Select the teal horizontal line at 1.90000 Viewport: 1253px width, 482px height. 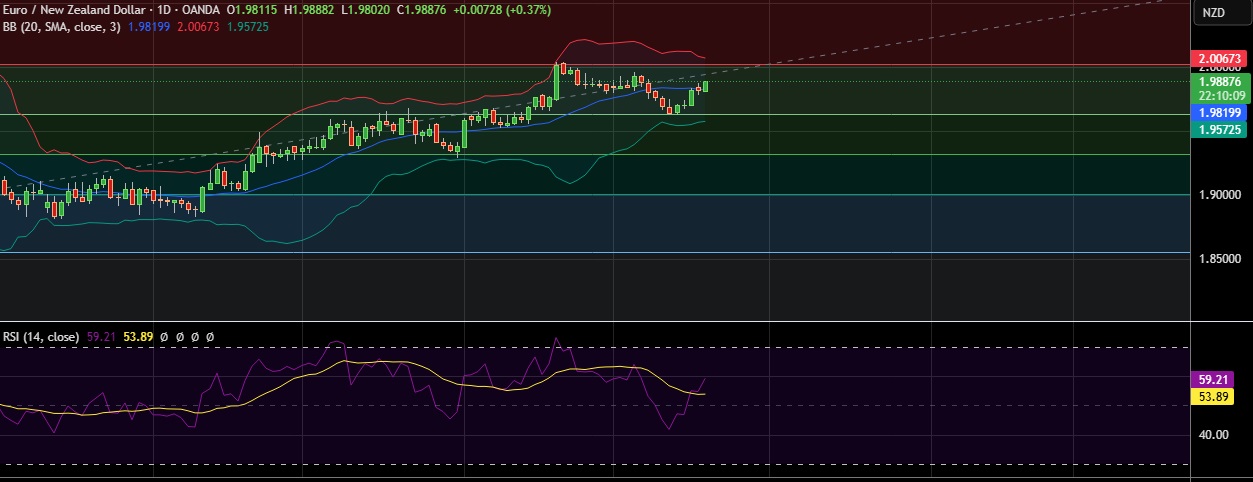click(x=600, y=195)
